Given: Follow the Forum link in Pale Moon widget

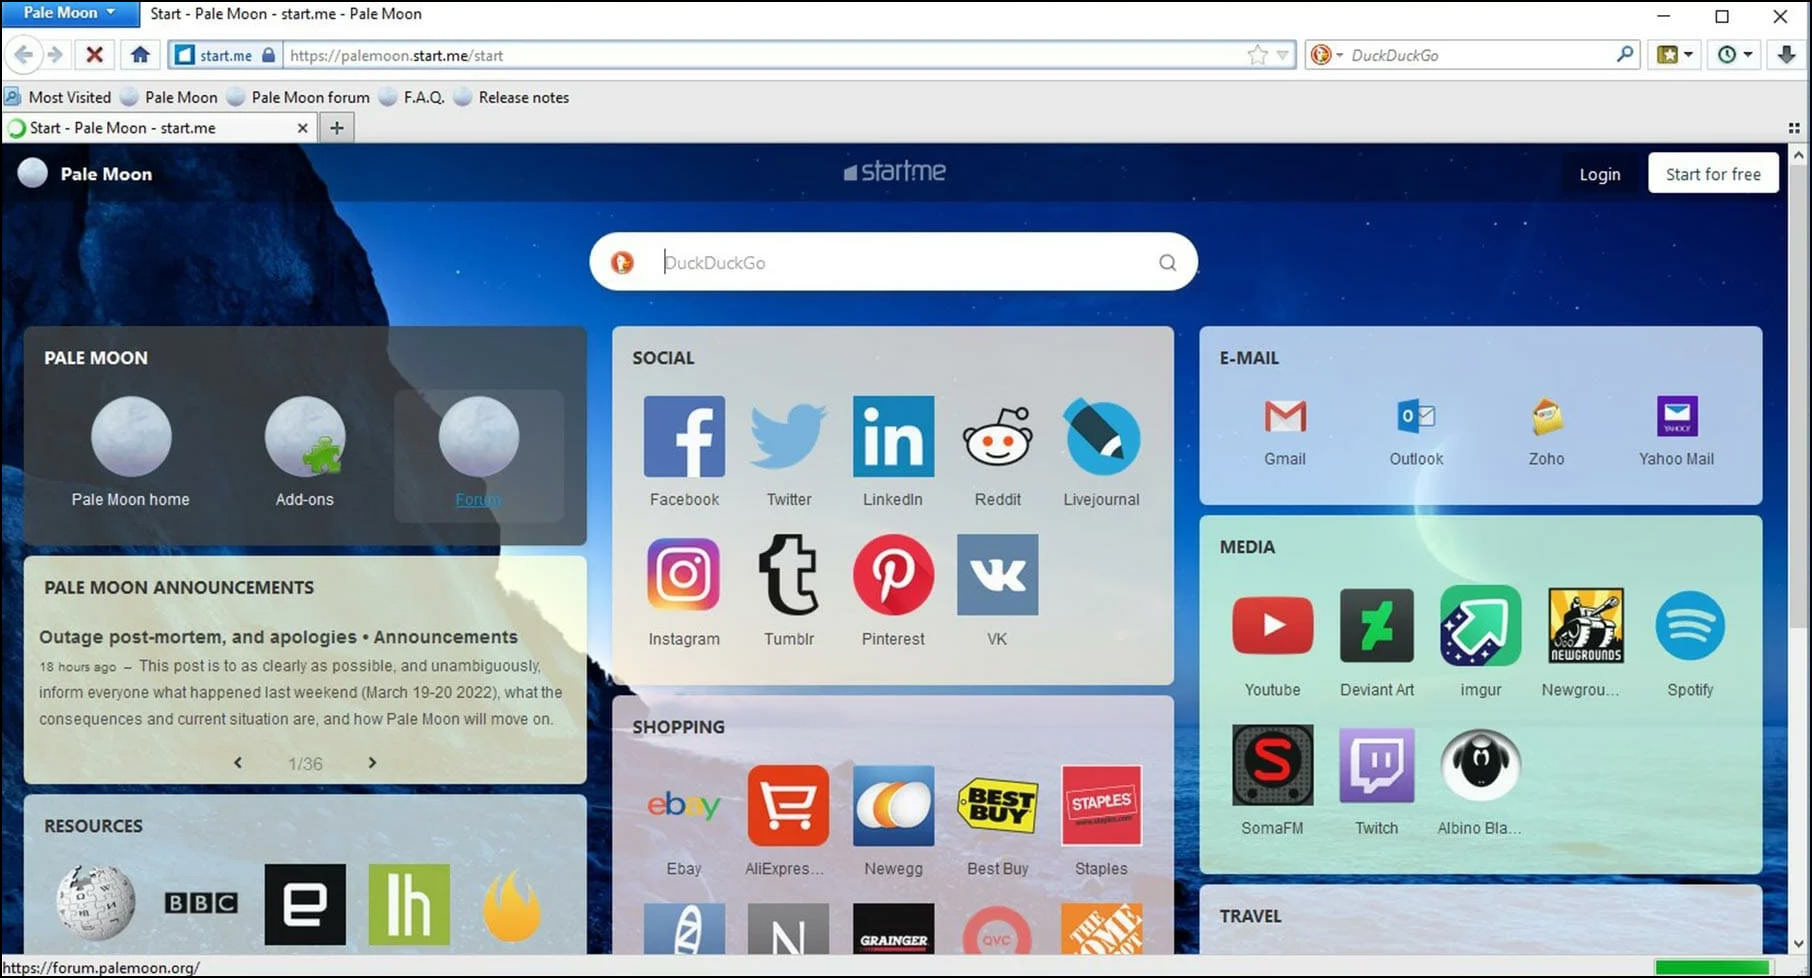Looking at the screenshot, I should coord(479,499).
